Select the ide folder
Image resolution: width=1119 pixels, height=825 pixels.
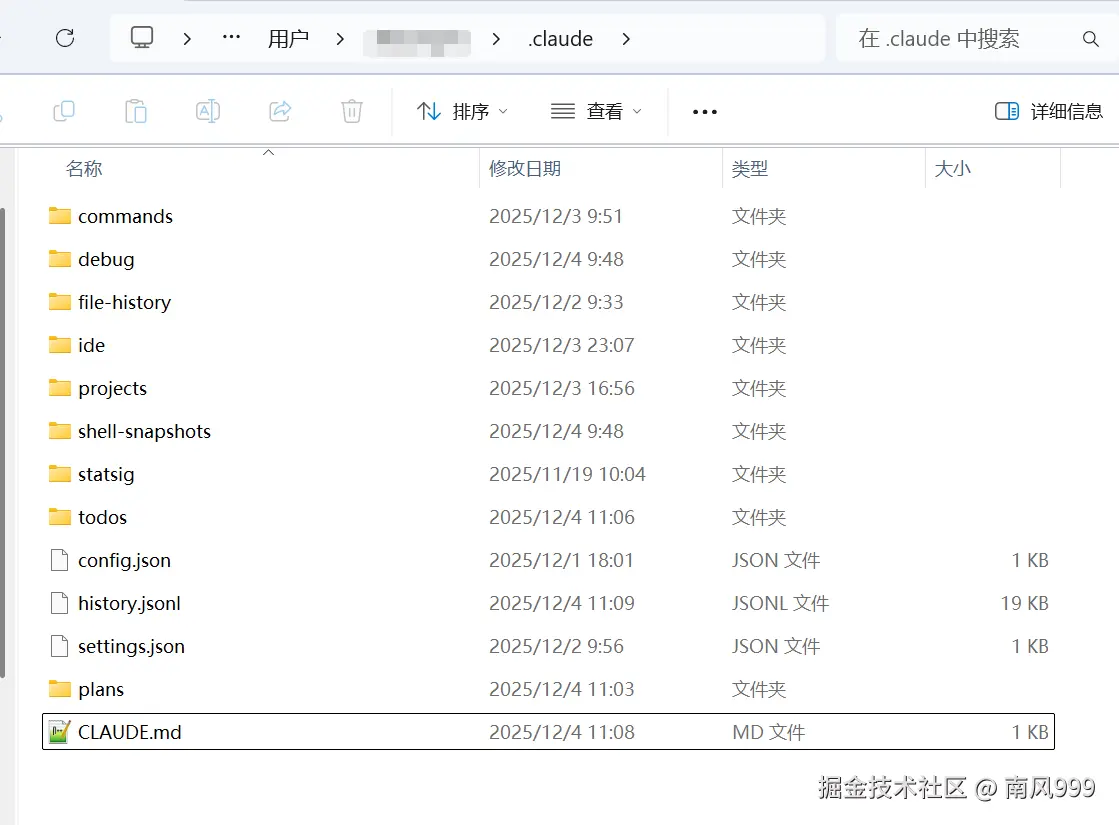point(548,345)
